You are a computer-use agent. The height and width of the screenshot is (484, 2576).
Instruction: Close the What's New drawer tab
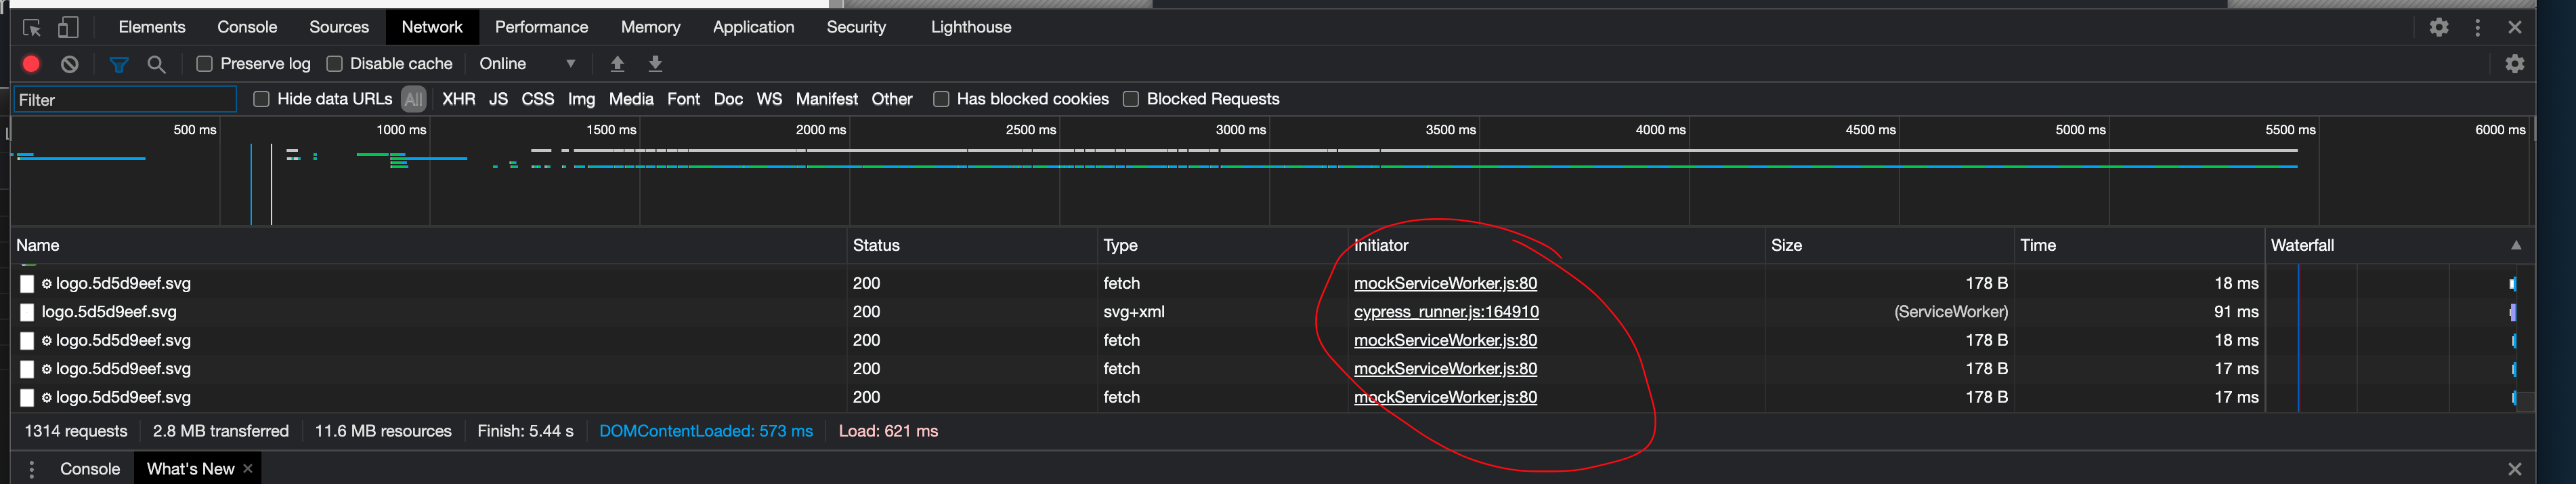pyautogui.click(x=247, y=468)
